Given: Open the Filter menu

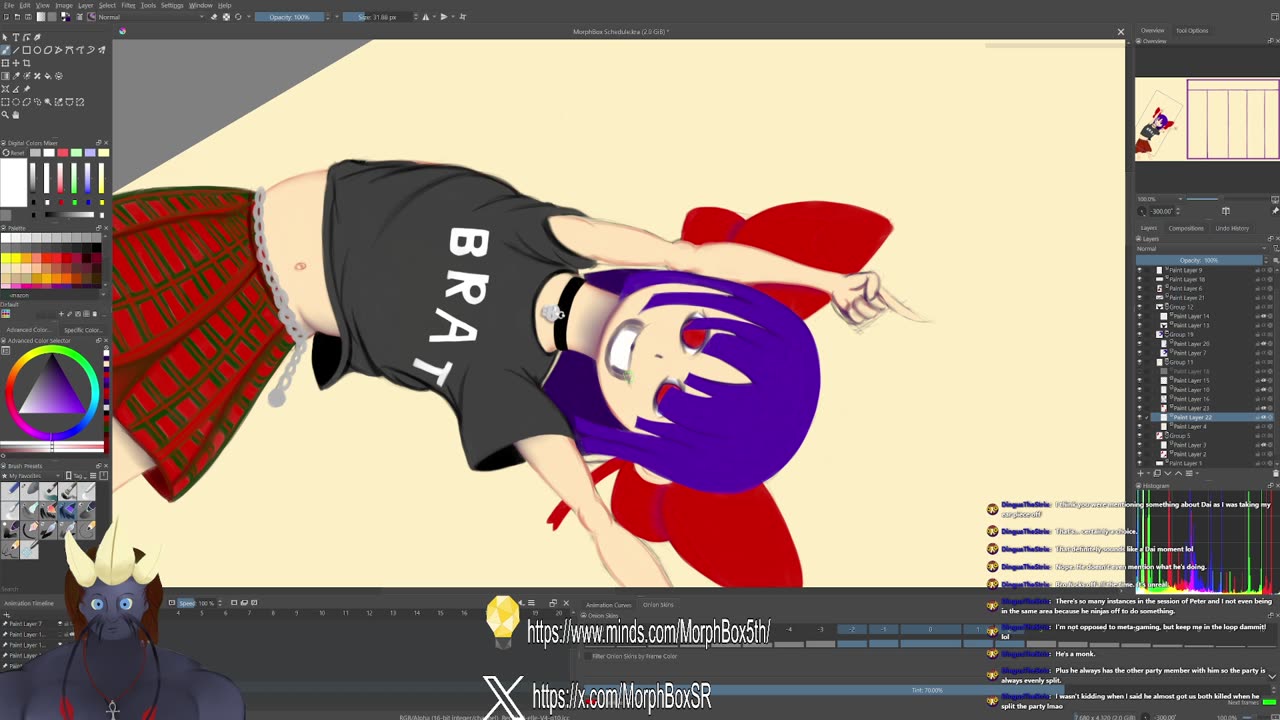Looking at the screenshot, I should [x=128, y=5].
